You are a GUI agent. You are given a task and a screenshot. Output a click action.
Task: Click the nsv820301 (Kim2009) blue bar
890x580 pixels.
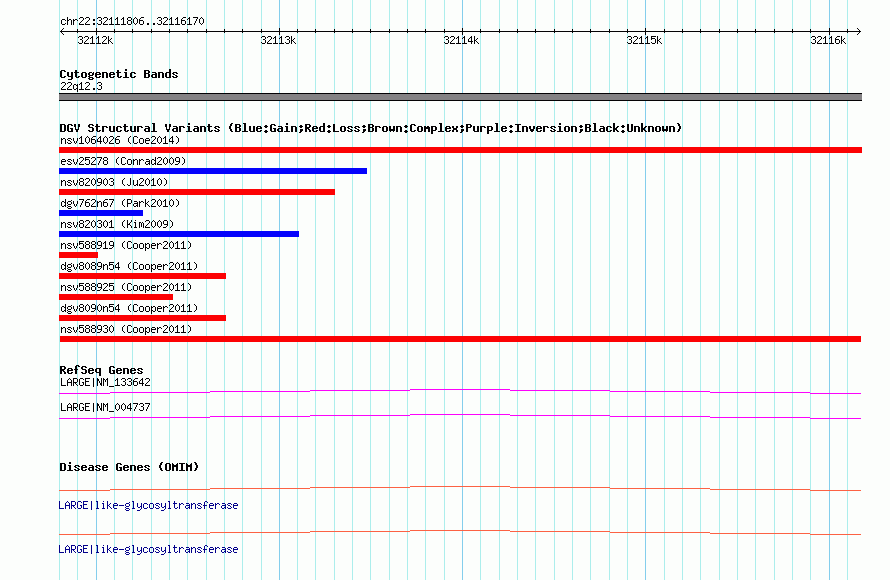click(x=179, y=234)
